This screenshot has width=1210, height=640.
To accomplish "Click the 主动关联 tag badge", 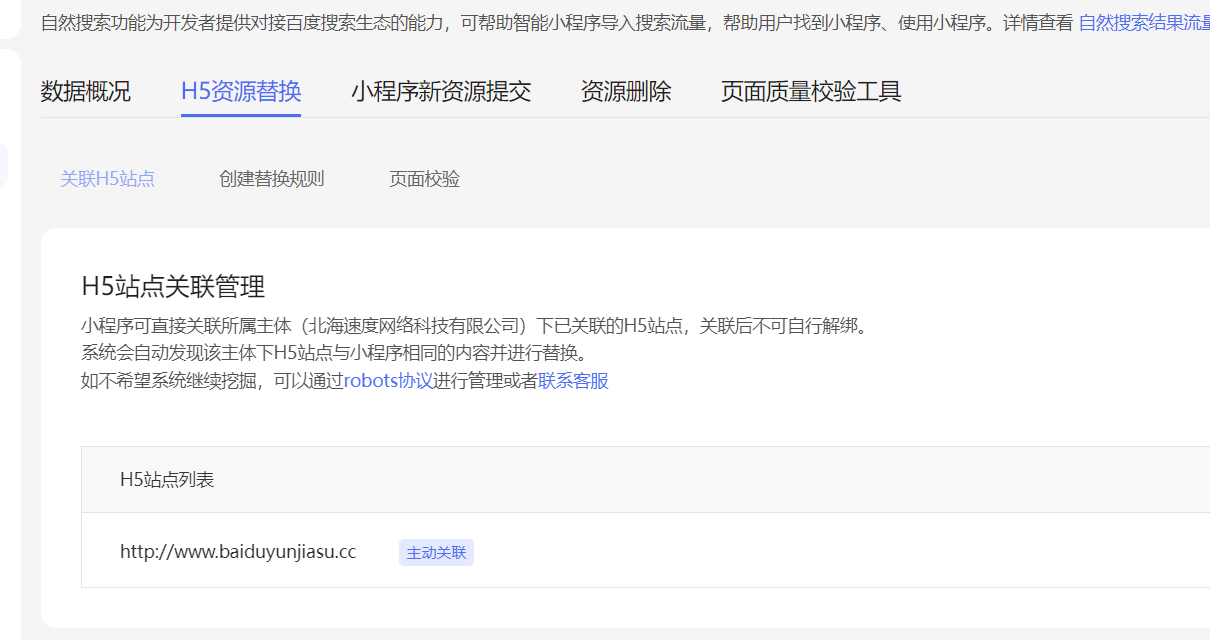I will (x=436, y=553).
